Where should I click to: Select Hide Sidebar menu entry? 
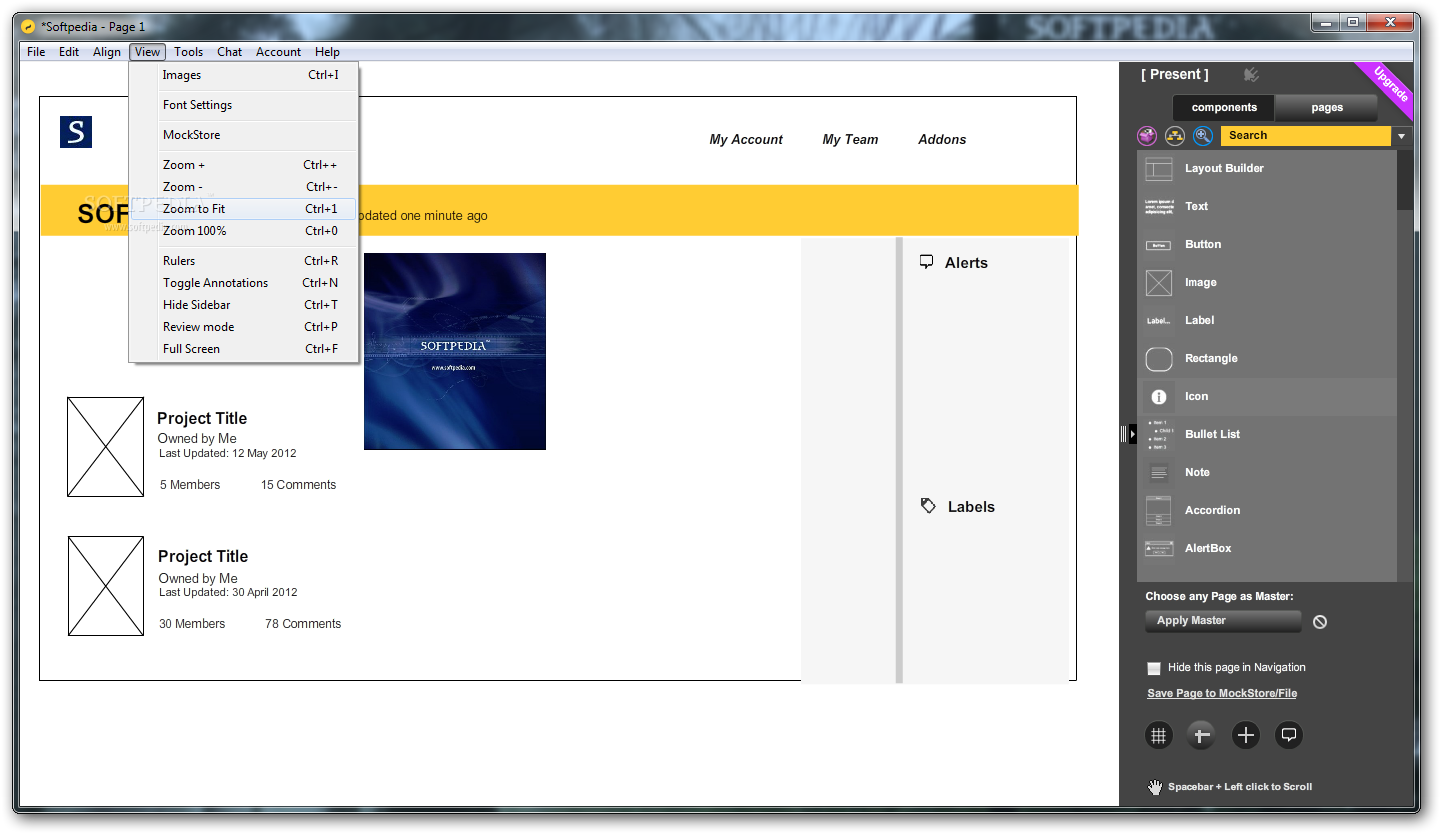tap(244, 305)
